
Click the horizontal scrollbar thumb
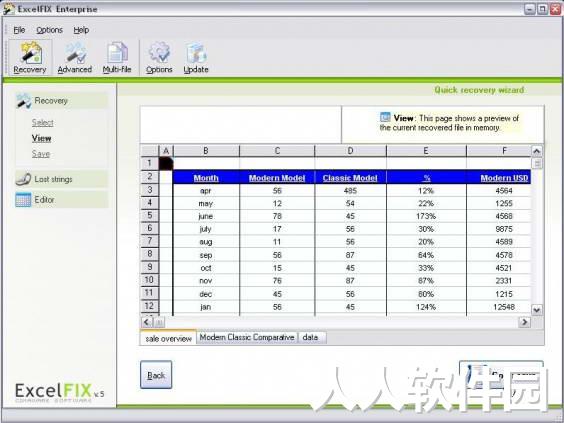[160, 322]
